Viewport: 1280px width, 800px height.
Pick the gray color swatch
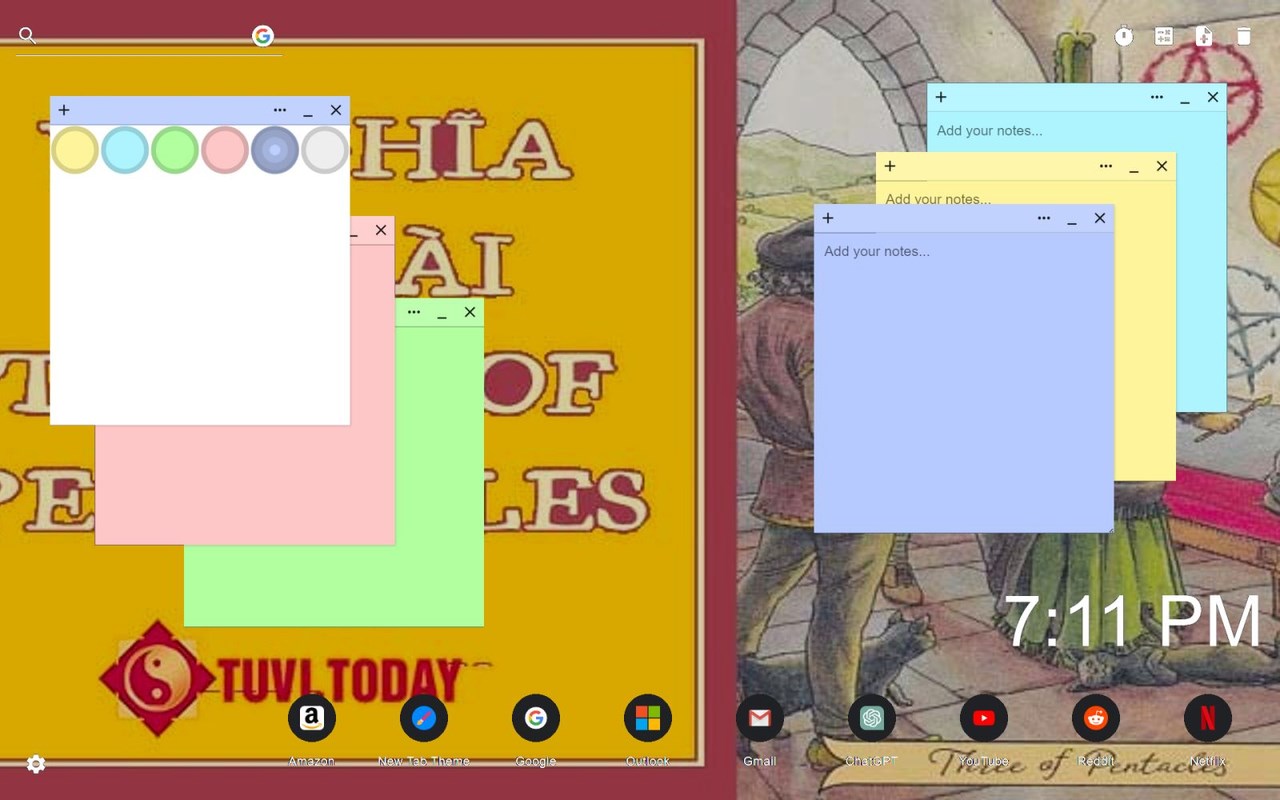325,150
